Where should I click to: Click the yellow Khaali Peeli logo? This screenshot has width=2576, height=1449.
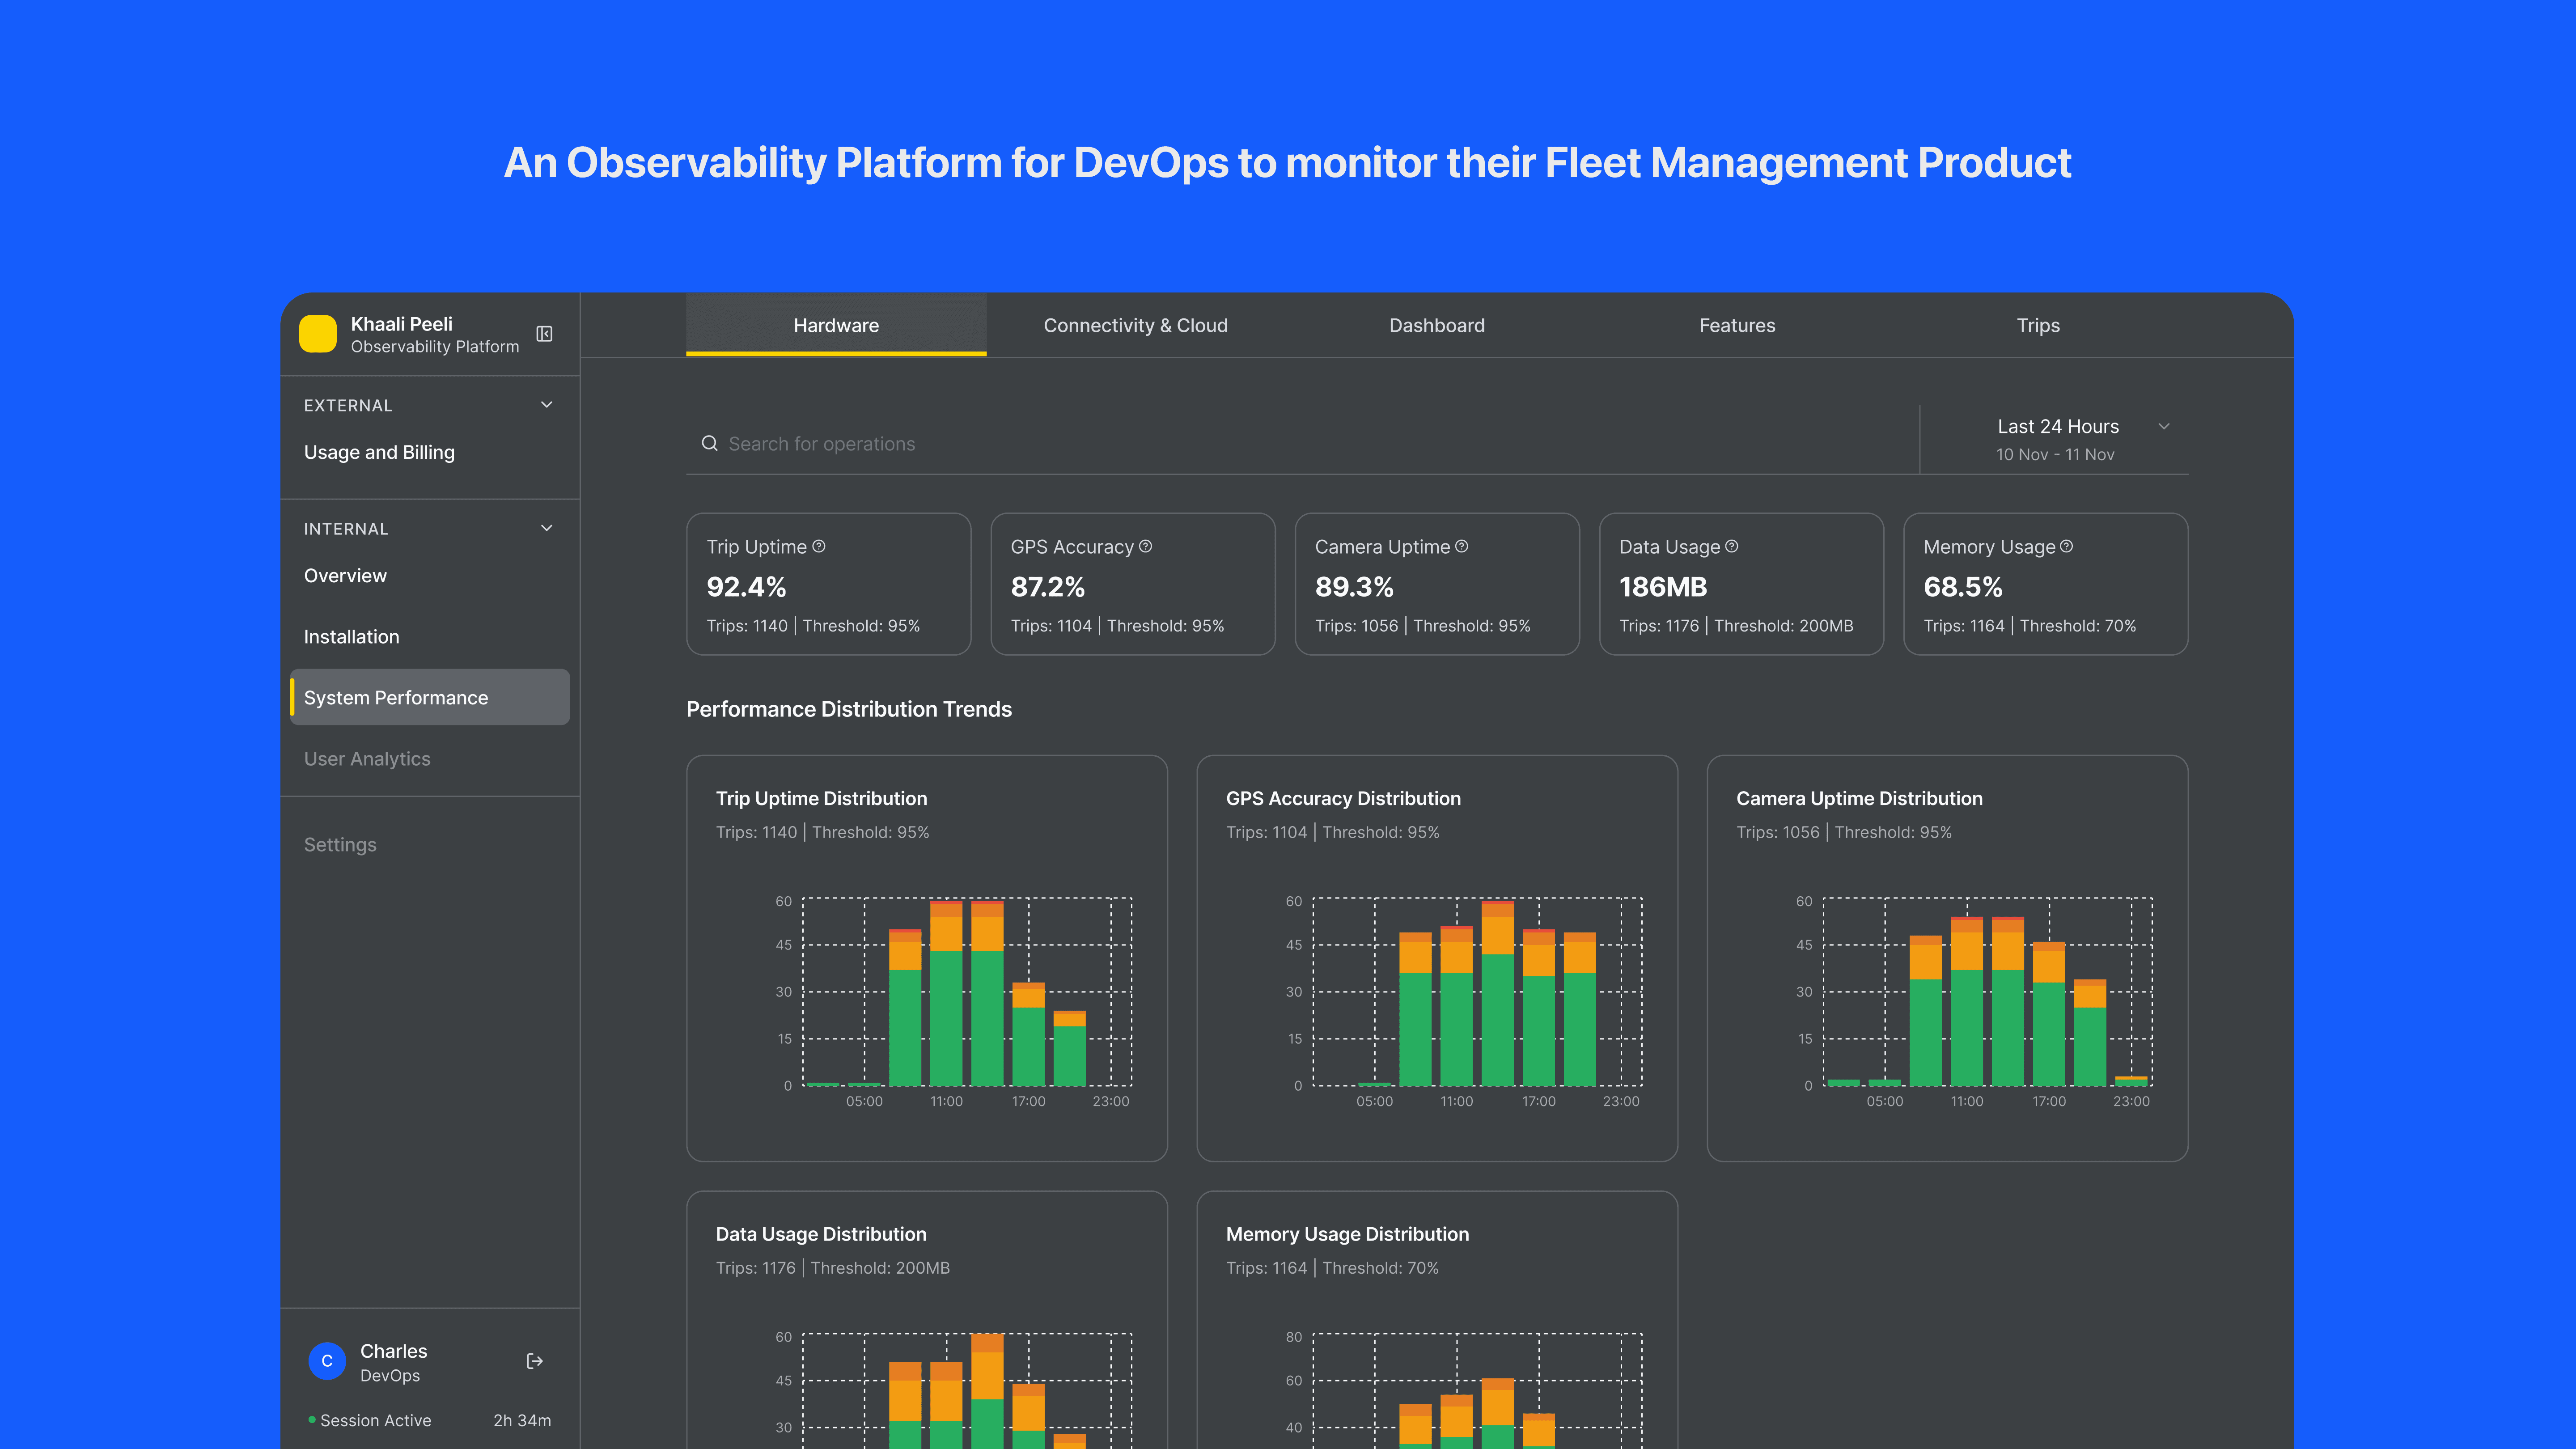click(318, 334)
